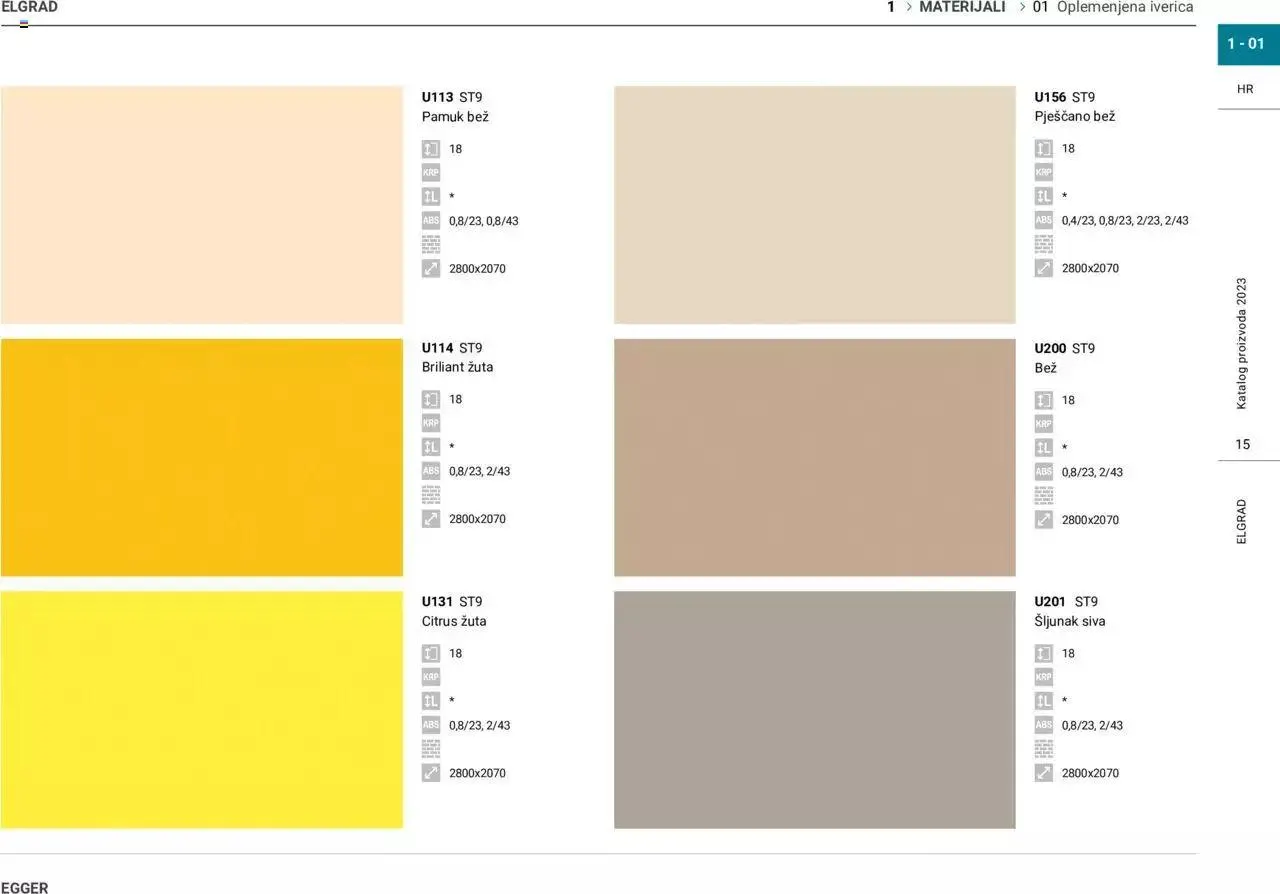The width and height of the screenshot is (1280, 894).
Task: Click the ABS icon under U113 Pamuk bež
Action: coord(431,221)
